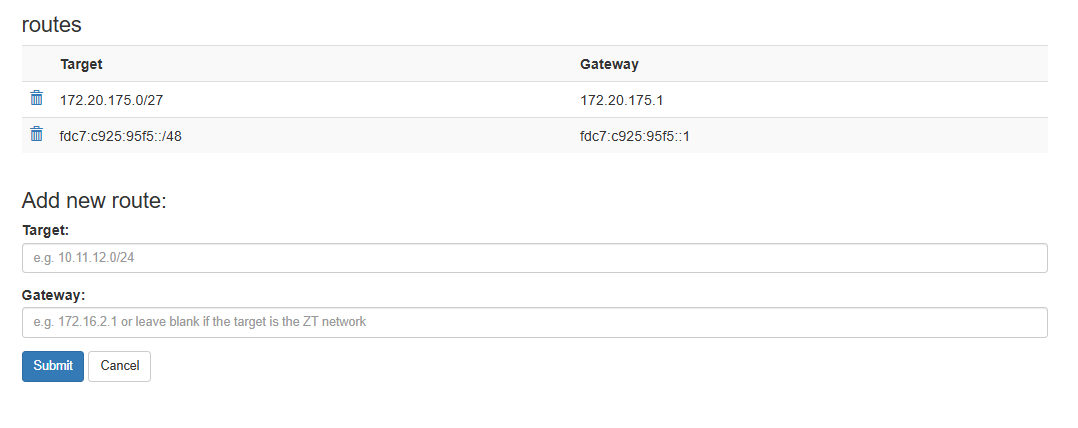Select the fdc7:c925:95f5::1 gateway cell
This screenshot has height=428, width=1078.
(x=635, y=136)
